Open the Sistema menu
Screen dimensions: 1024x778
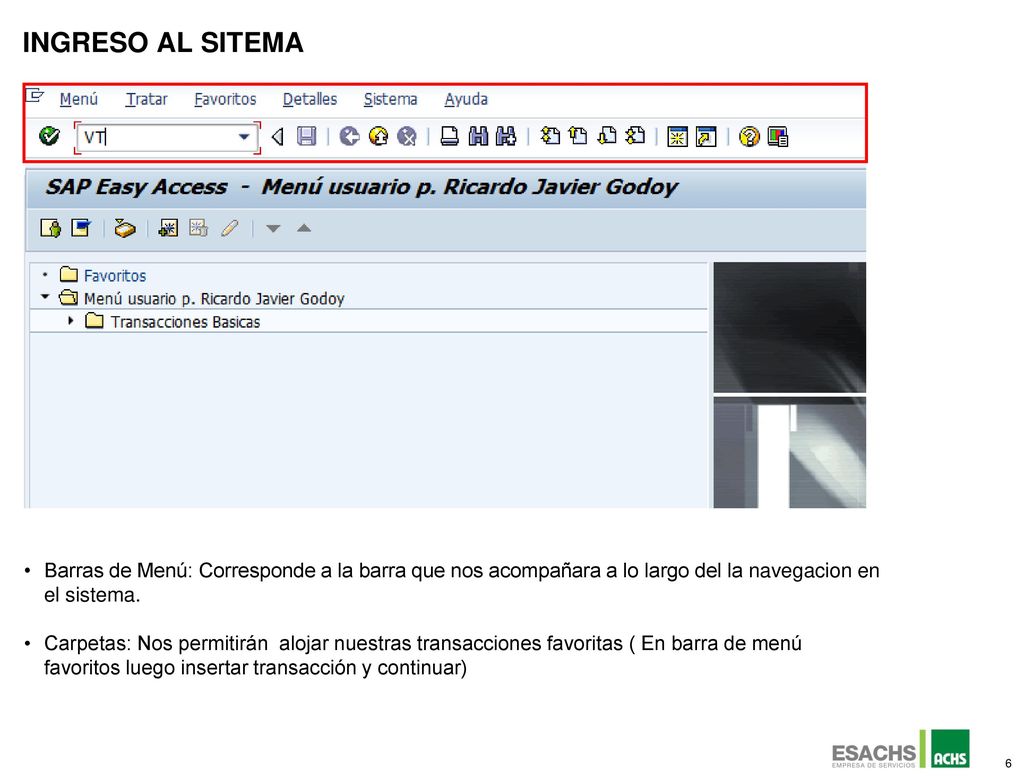coord(391,99)
